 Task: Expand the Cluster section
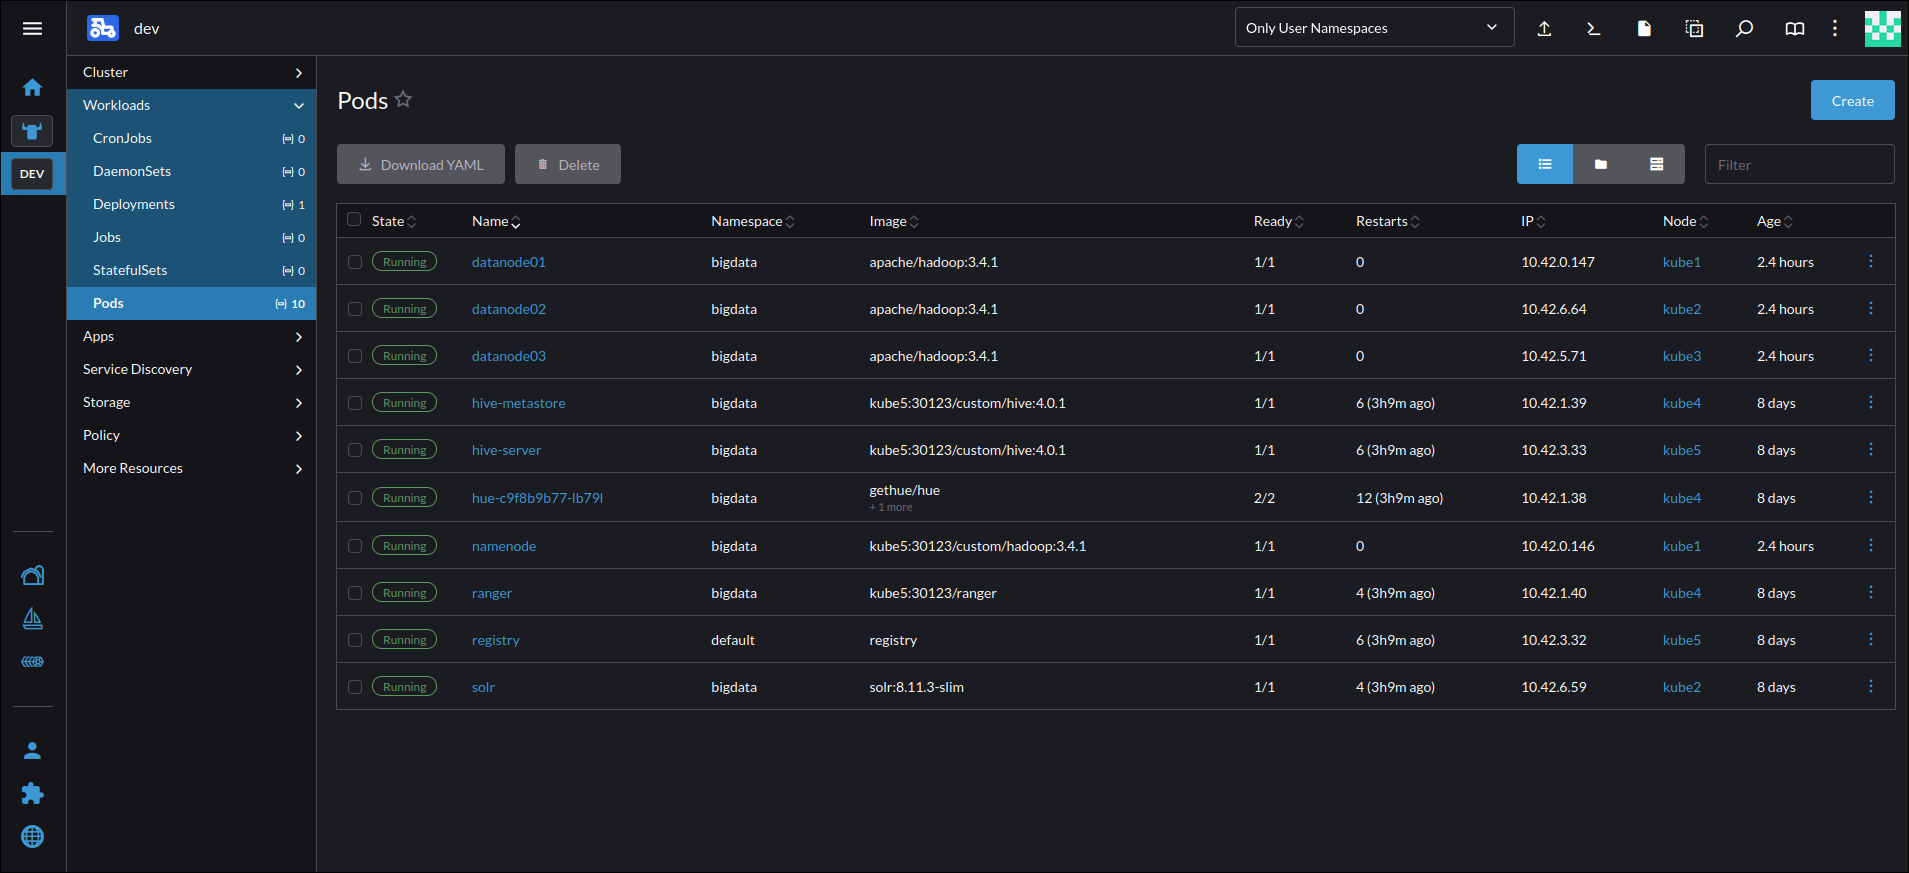coord(191,72)
